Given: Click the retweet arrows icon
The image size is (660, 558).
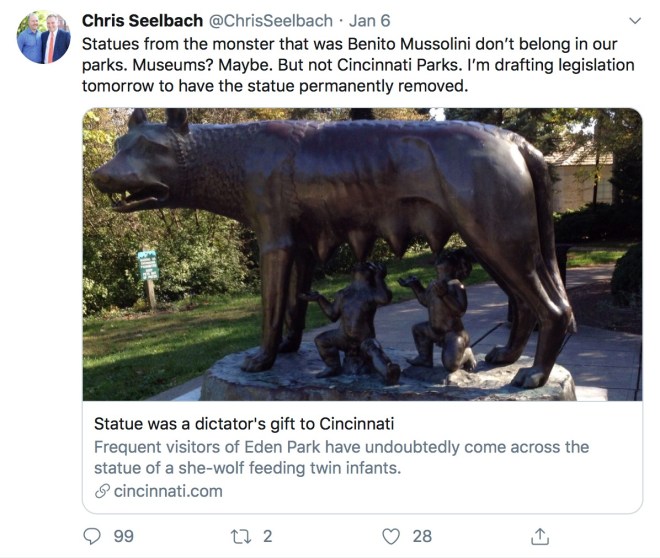Looking at the screenshot, I should [240, 536].
